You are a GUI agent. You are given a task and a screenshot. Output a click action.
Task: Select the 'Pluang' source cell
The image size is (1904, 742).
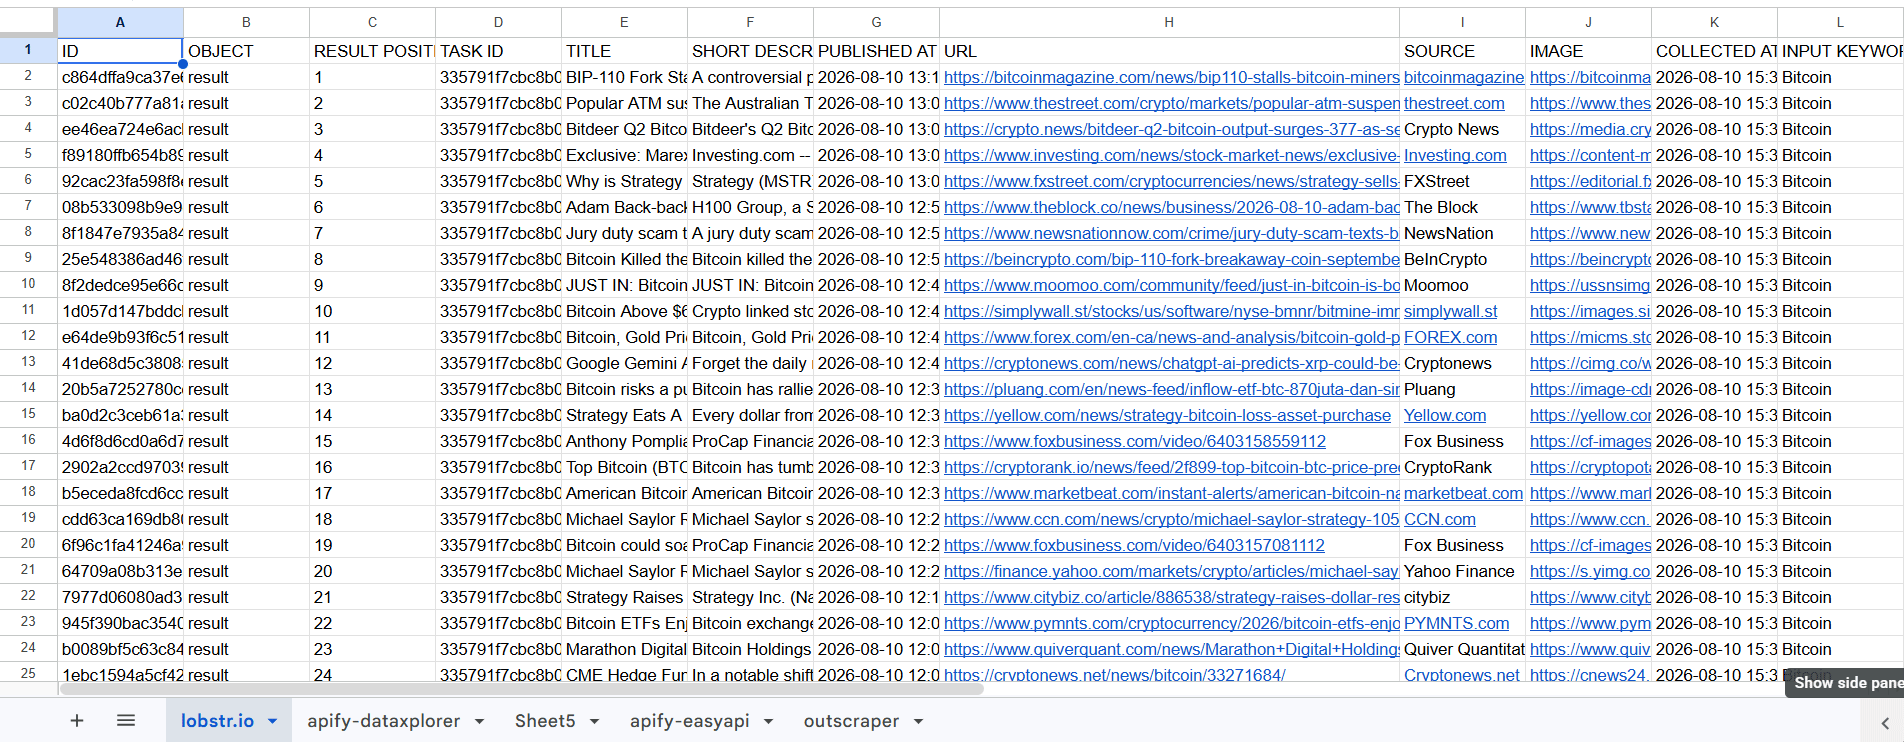click(x=1462, y=389)
